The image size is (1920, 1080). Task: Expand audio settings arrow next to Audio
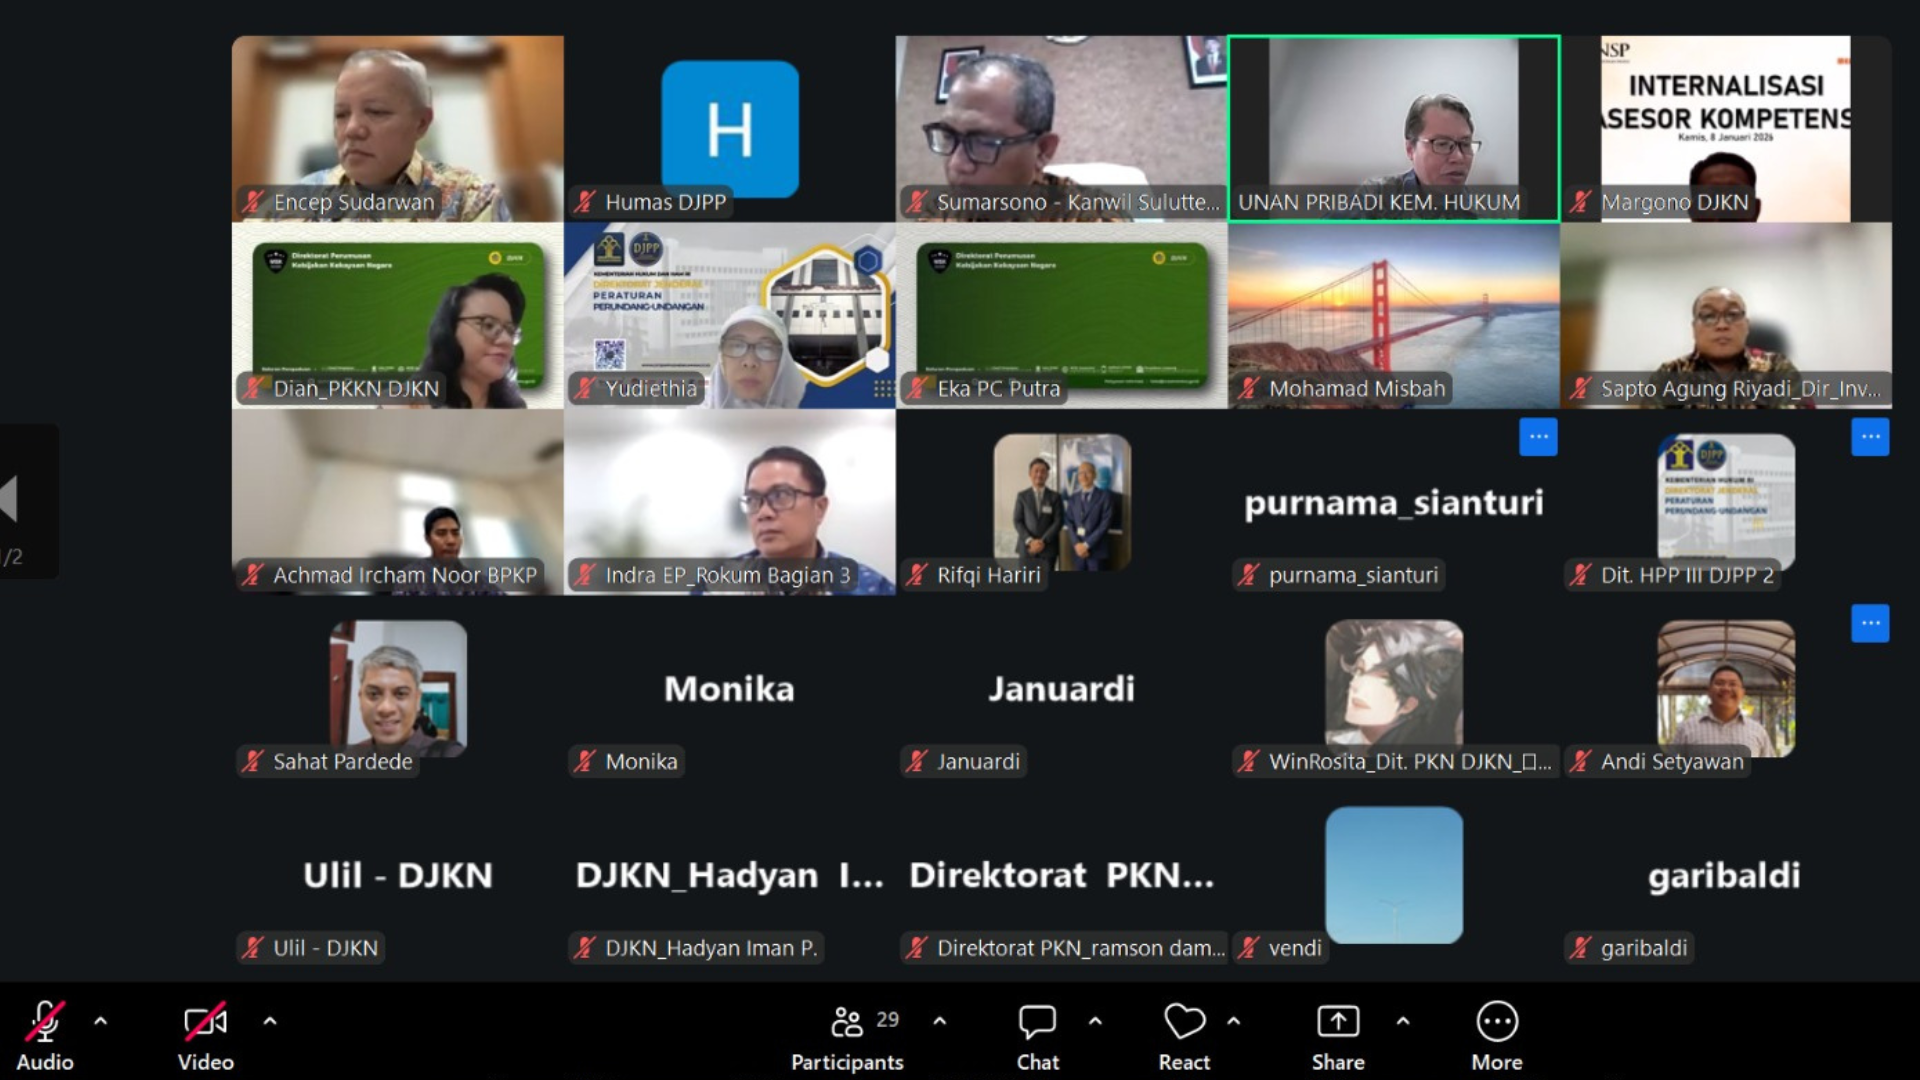(x=100, y=1021)
